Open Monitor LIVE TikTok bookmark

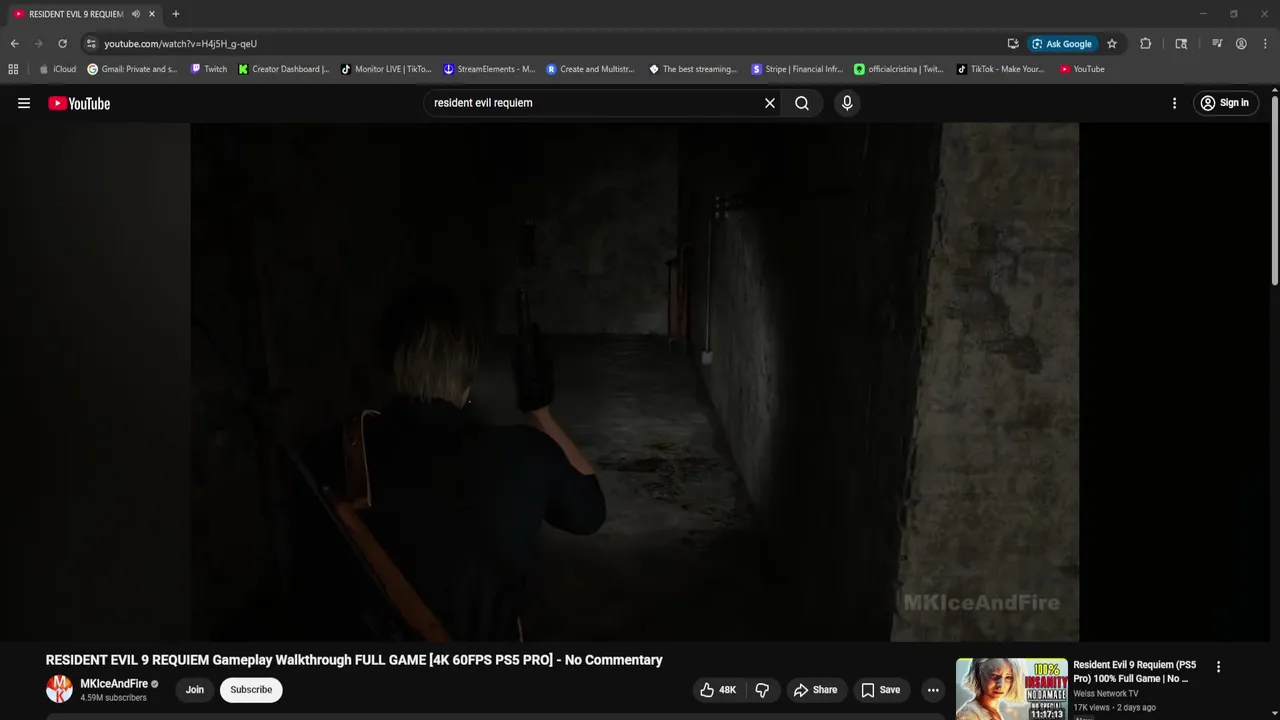(386, 69)
